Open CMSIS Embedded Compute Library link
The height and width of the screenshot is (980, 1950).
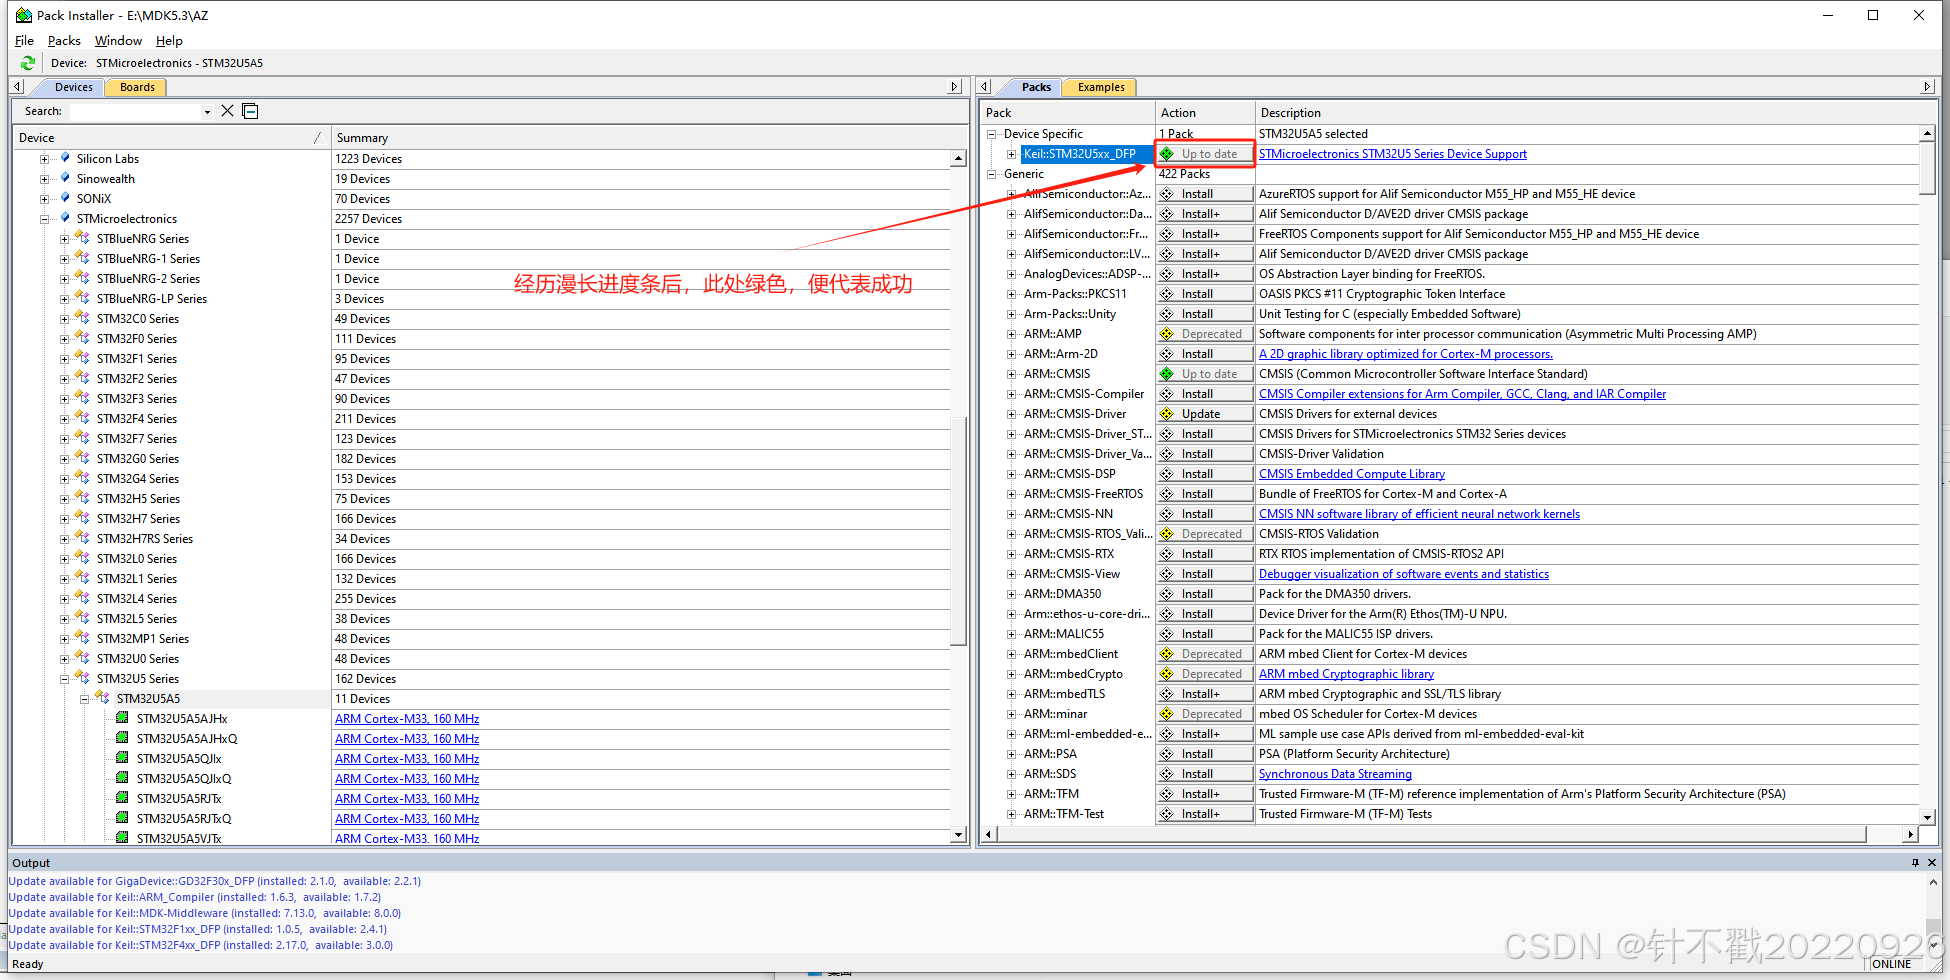[1351, 474]
